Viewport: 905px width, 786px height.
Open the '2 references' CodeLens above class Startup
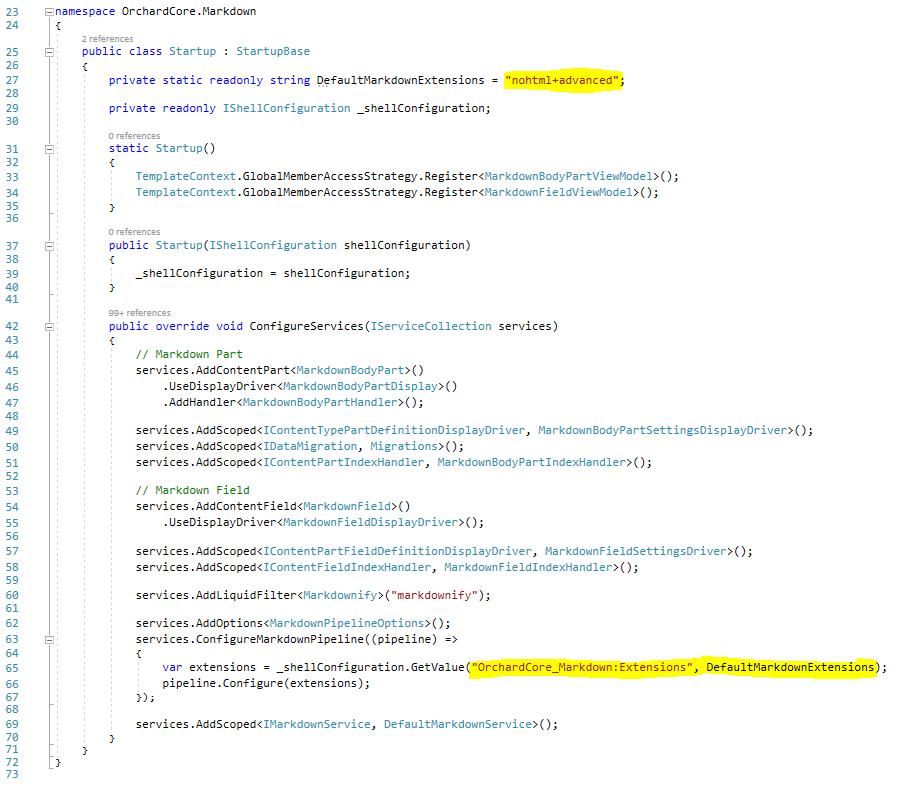[107, 39]
